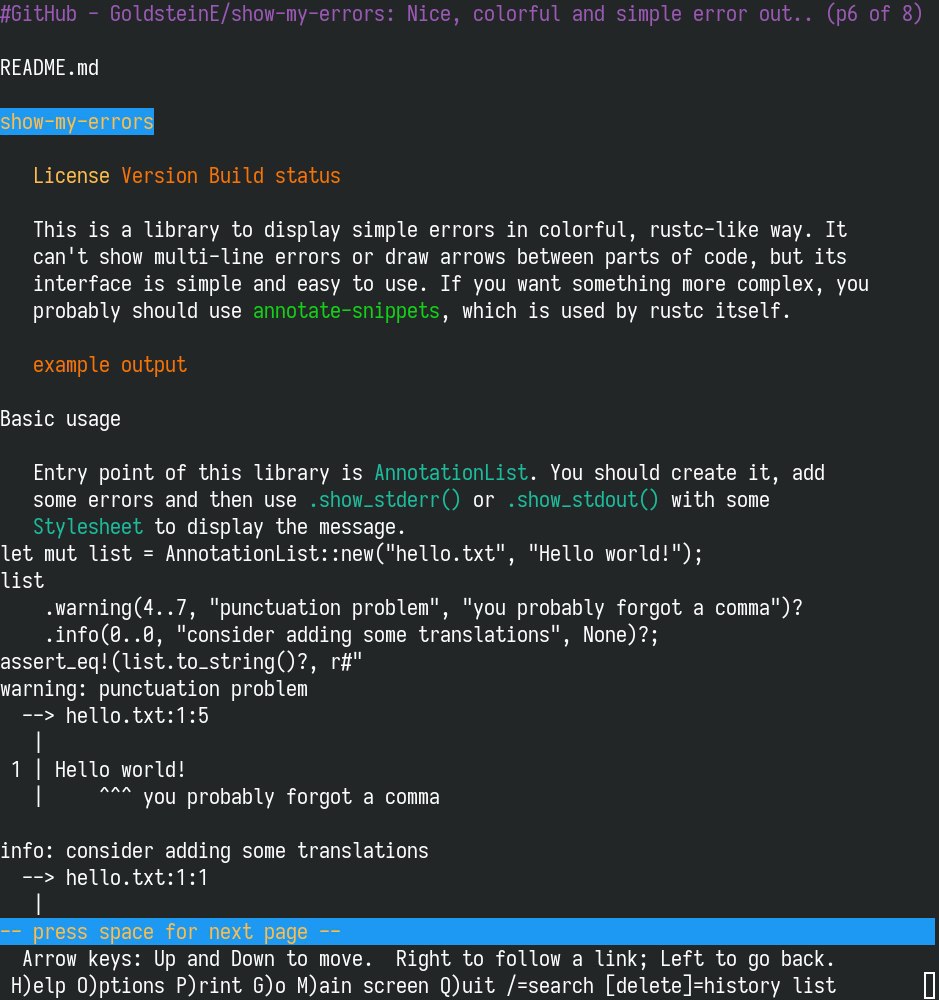Viewport: 939px width, 1000px height.
Task: Open the example output image link
Action: (110, 365)
